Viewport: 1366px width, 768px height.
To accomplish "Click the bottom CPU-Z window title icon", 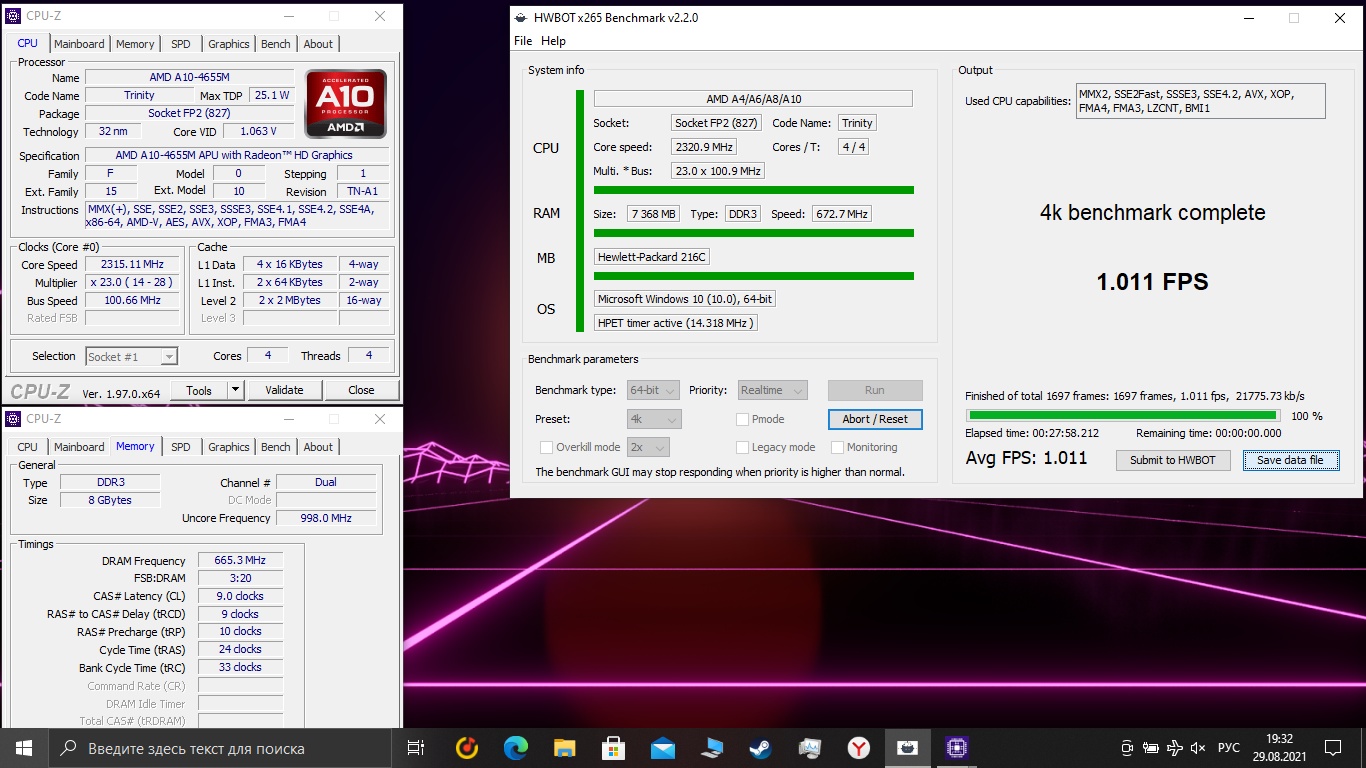I will click(13, 419).
